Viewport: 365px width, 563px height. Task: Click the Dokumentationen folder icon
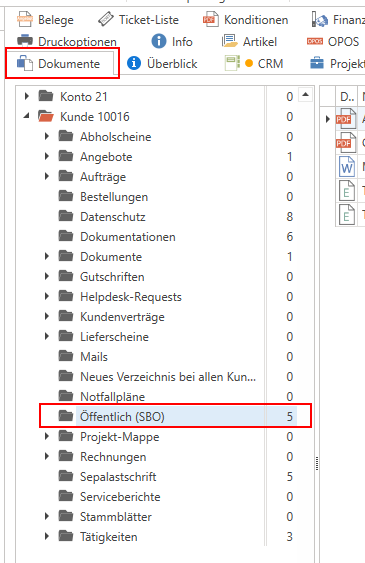[66, 236]
